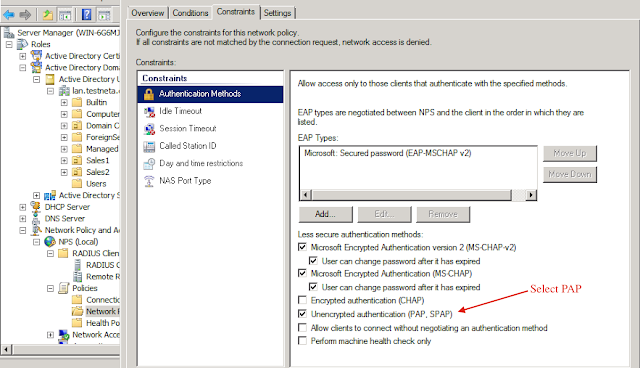Expand the DNS Server node
Viewport: 640px width, 368px height.
point(23,219)
